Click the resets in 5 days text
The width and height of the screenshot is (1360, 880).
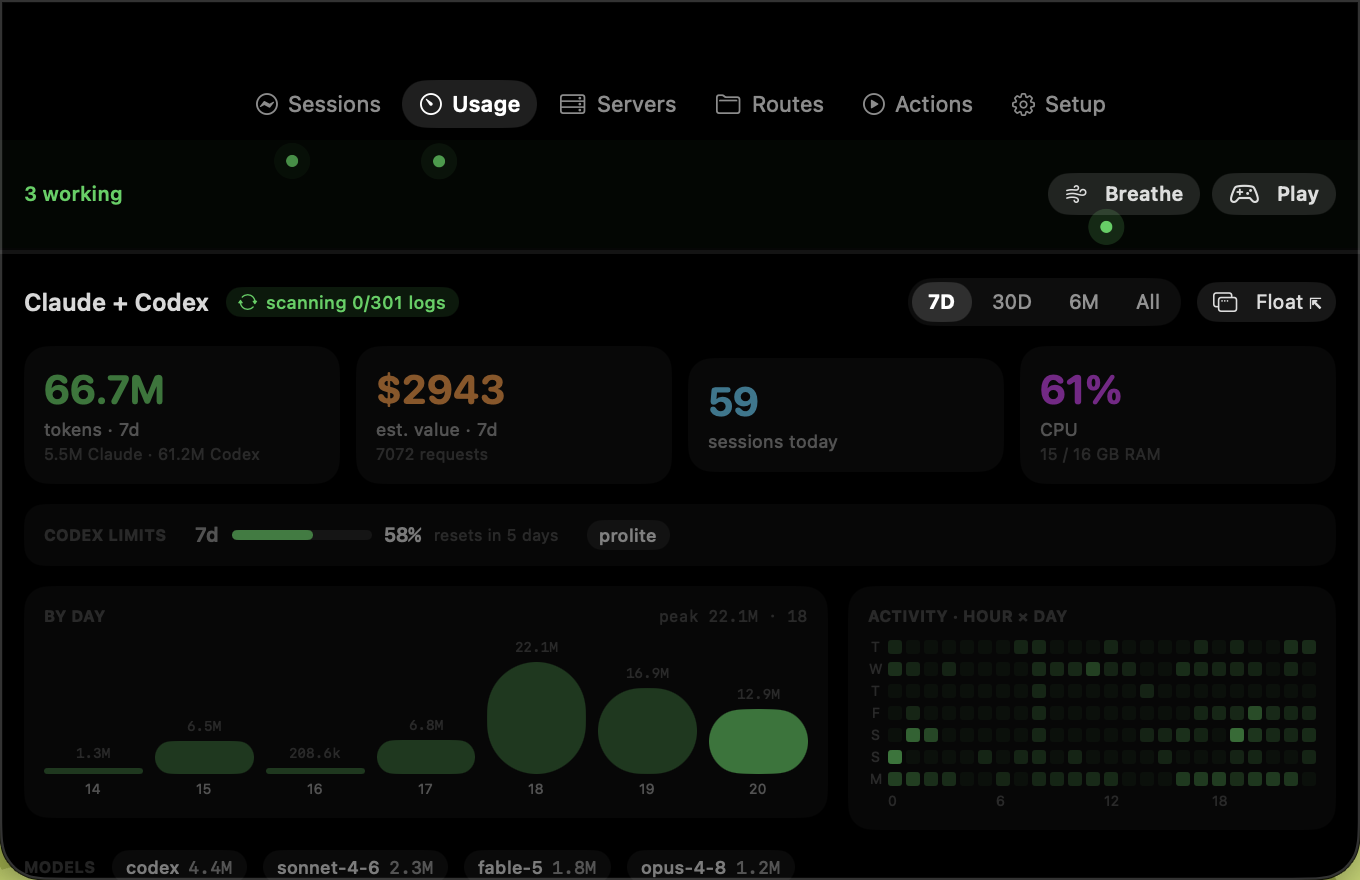point(496,535)
